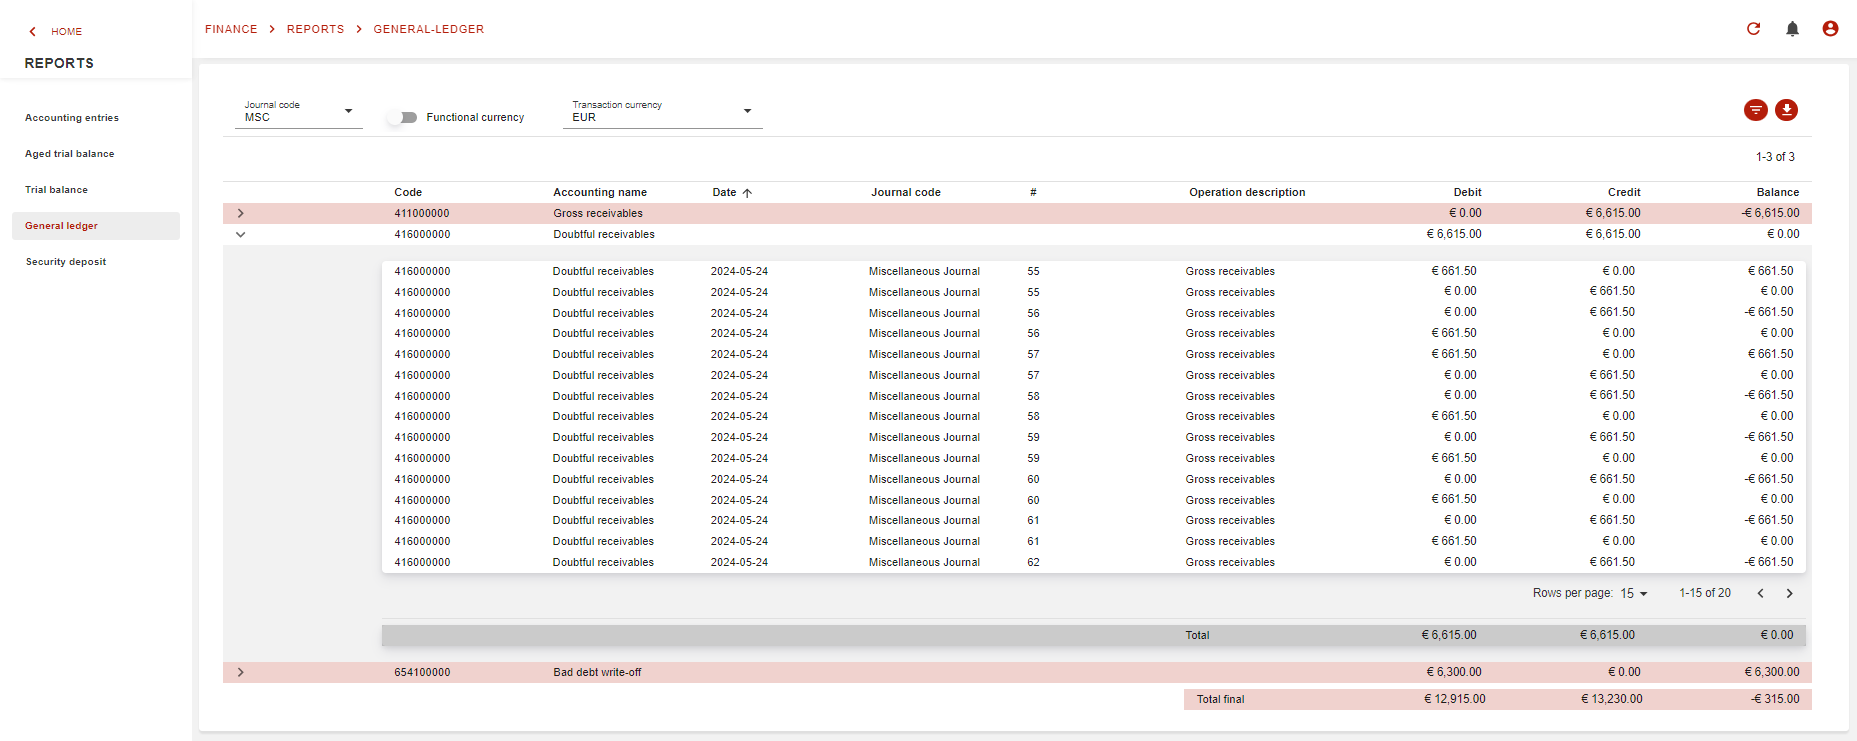Image resolution: width=1857 pixels, height=741 pixels.
Task: Open the notifications bell
Action: [1792, 29]
